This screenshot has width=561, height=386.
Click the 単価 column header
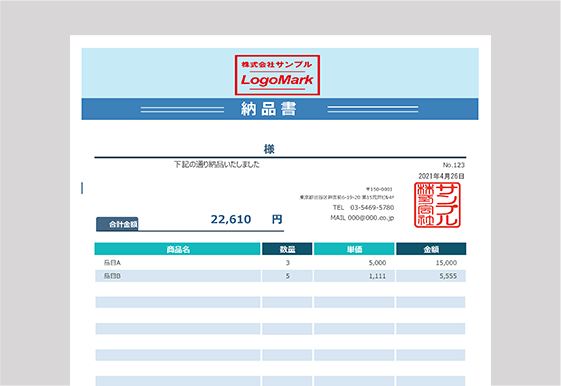point(354,249)
